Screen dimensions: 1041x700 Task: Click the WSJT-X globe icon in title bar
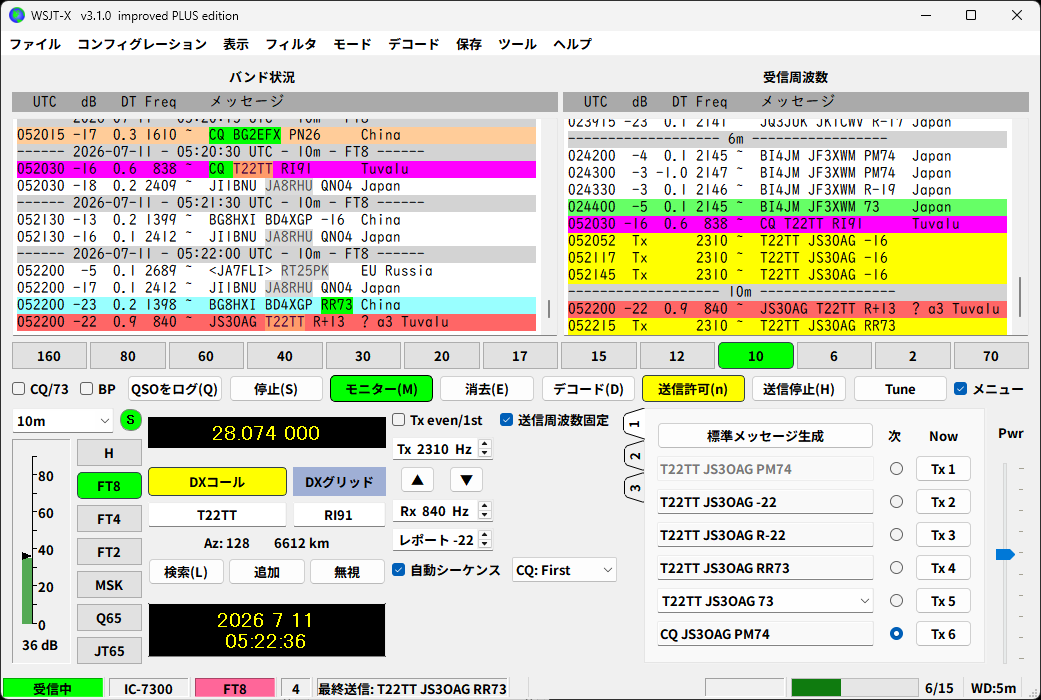click(x=17, y=15)
